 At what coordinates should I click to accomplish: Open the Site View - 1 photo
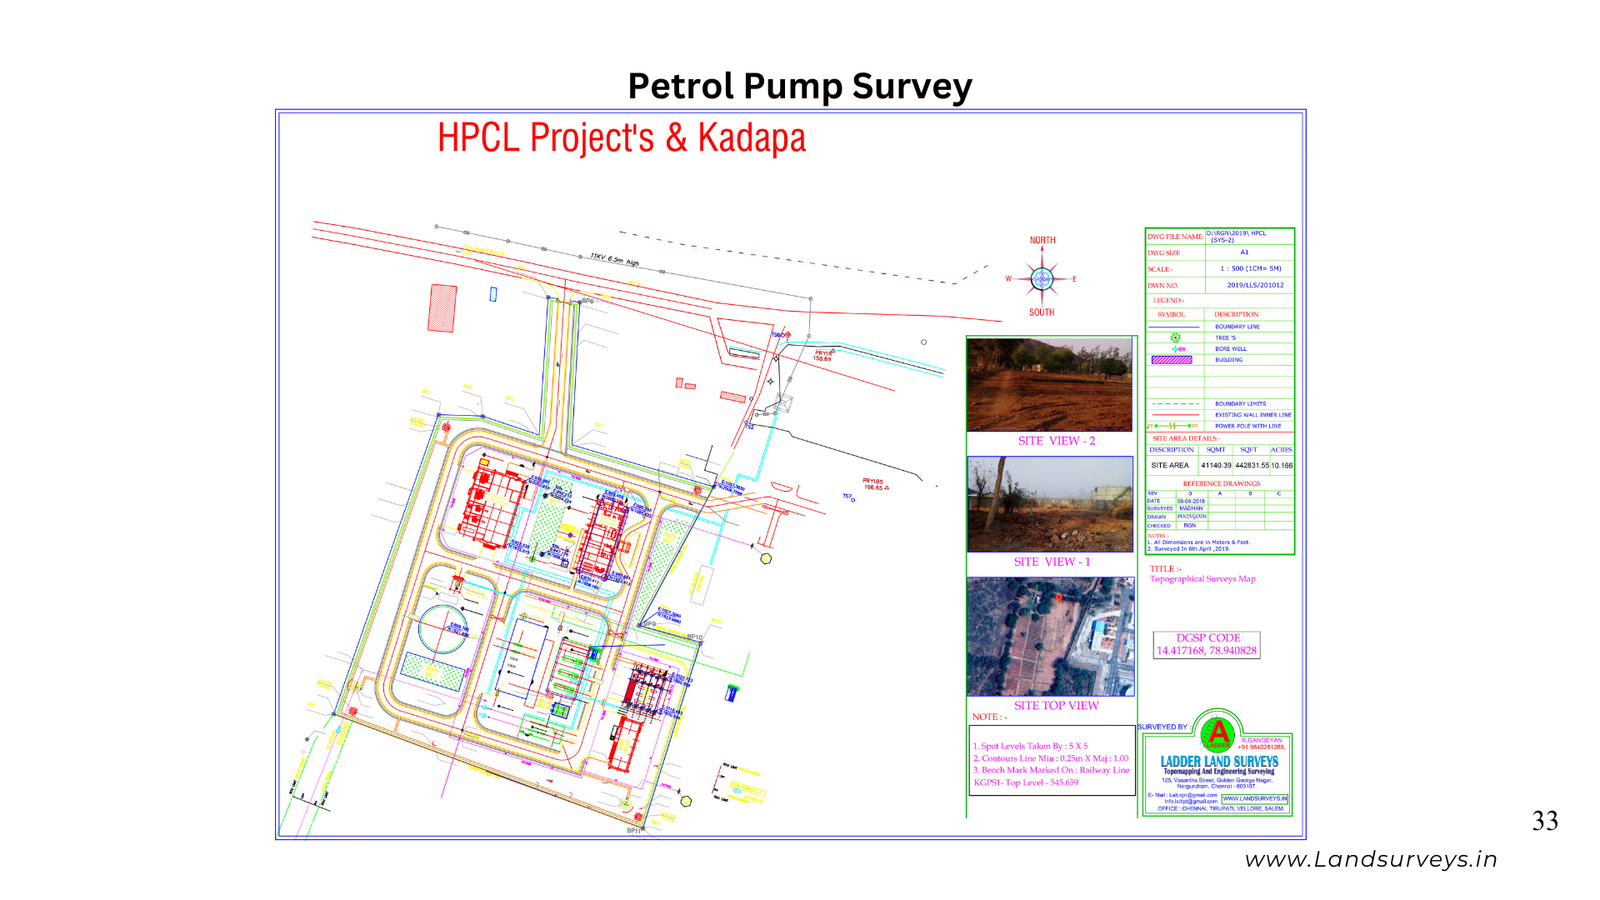tap(1050, 504)
